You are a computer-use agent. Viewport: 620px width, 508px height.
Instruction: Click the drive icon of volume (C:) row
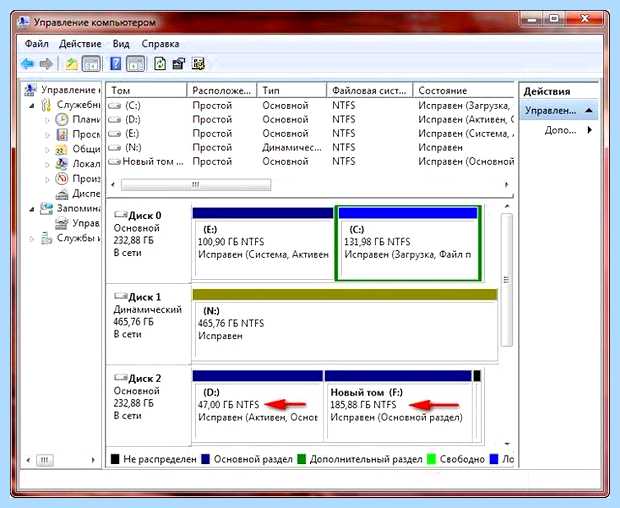coord(115,106)
